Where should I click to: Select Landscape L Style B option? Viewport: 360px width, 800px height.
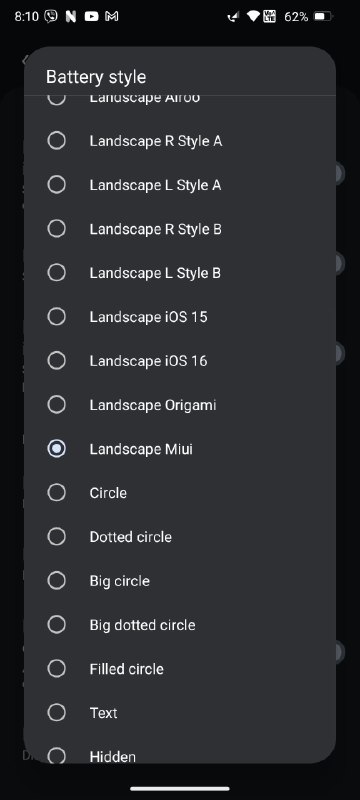tap(179, 272)
